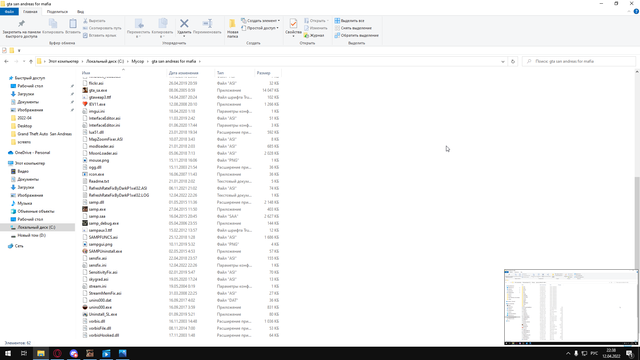Open the New item (Создать элемент) dropdown
The image size is (640, 360).
(260, 20)
